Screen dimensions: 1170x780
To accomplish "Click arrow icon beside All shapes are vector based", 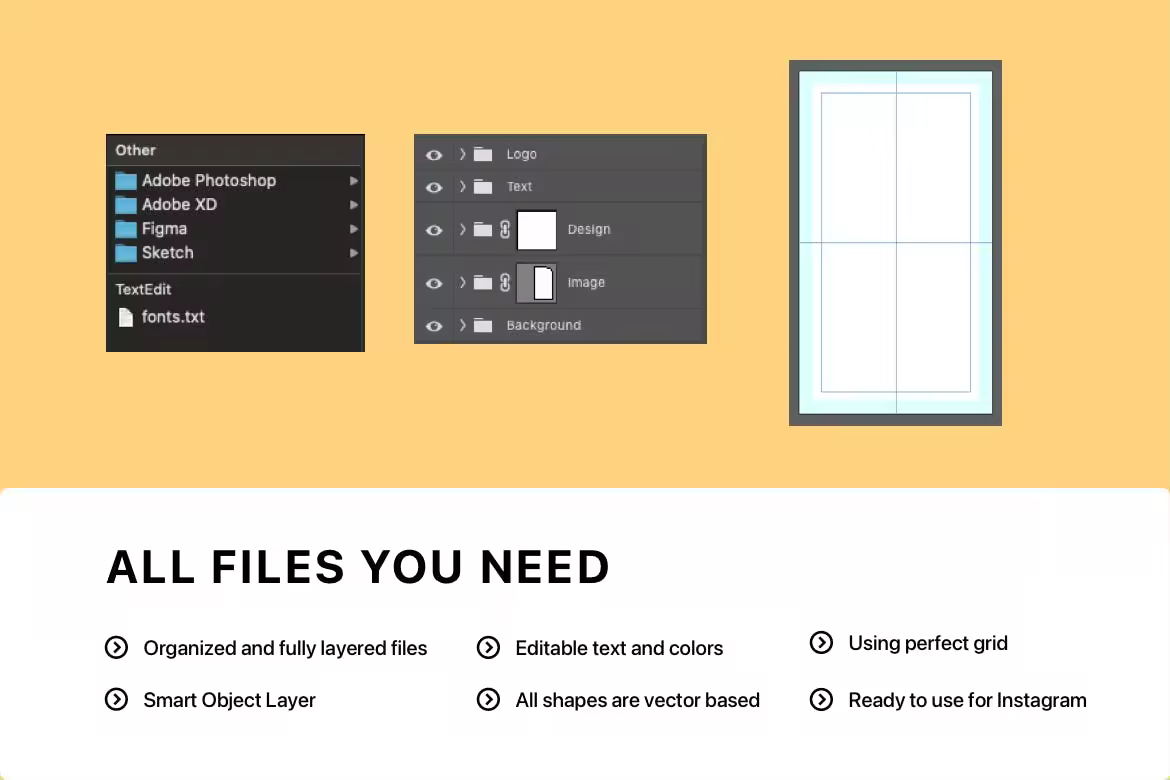I will pyautogui.click(x=489, y=699).
